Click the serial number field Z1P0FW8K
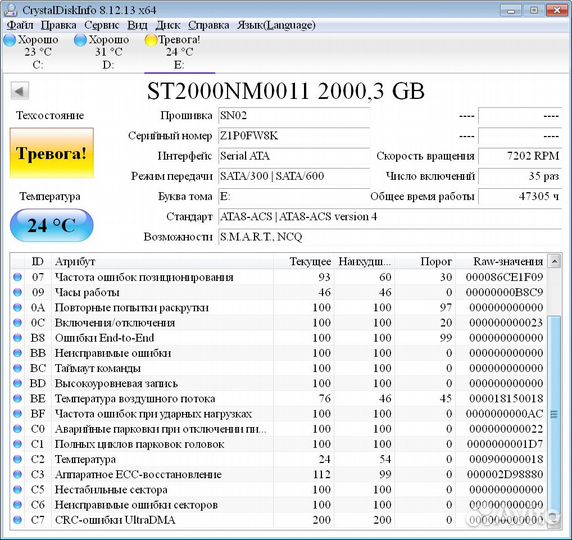Image resolution: width=572 pixels, height=540 pixels. click(x=294, y=136)
